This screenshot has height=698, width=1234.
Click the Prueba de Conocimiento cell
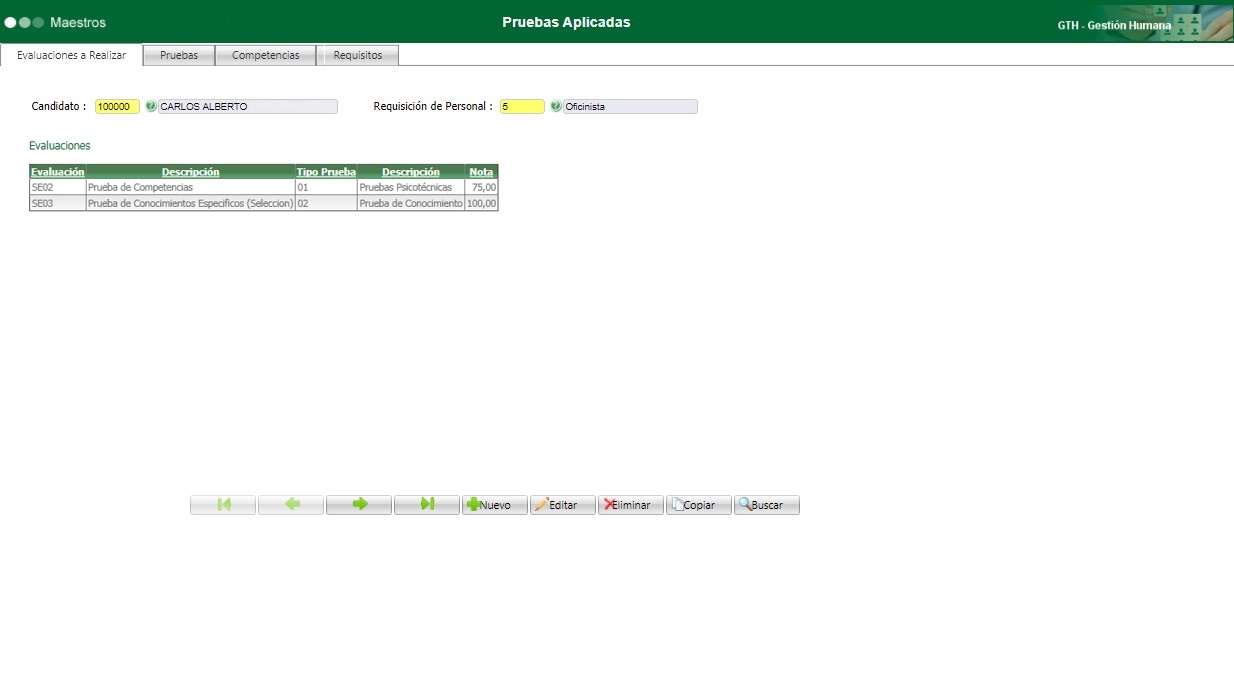(x=411, y=203)
